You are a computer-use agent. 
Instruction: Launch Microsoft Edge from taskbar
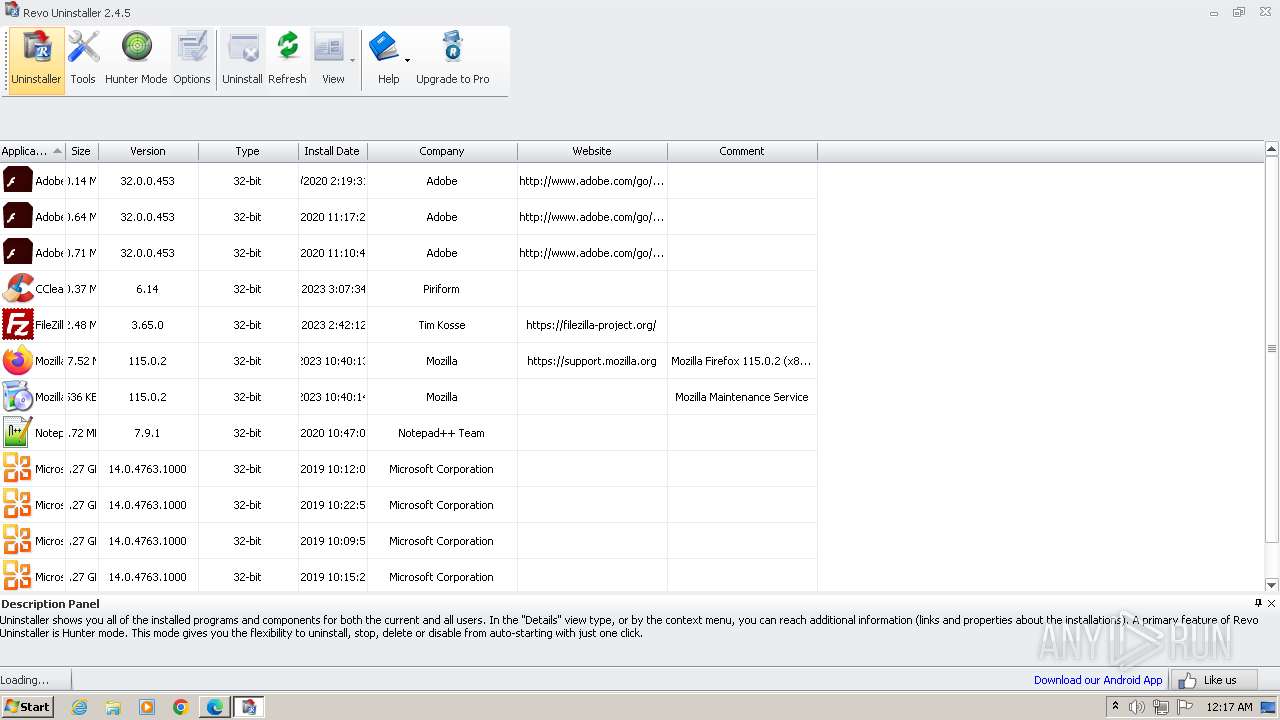215,707
